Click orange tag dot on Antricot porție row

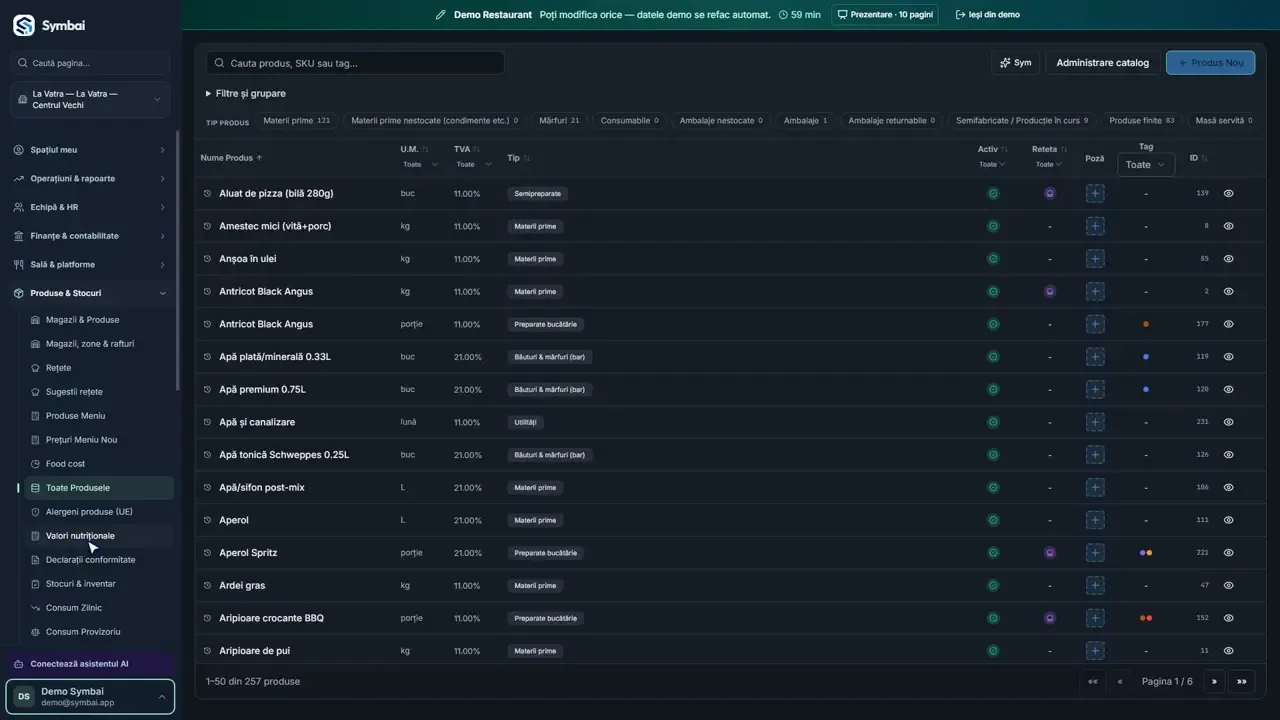1146,324
